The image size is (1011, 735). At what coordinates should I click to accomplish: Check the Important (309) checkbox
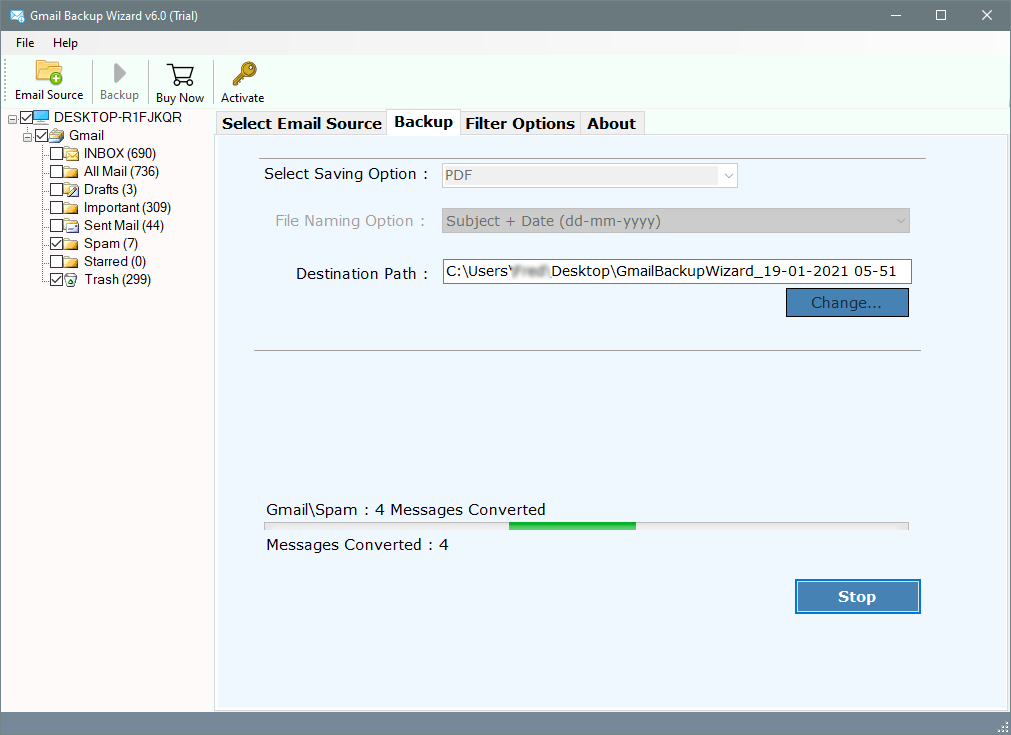point(57,208)
